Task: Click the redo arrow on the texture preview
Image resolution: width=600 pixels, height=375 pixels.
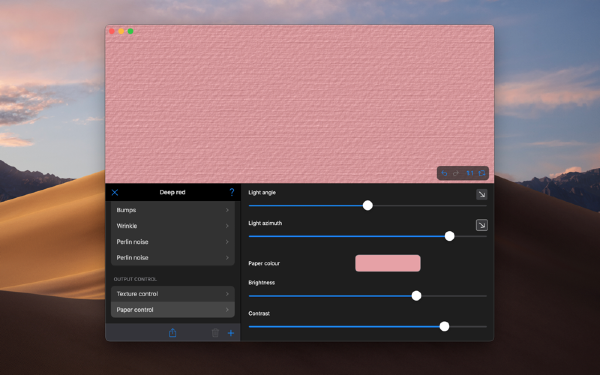Action: click(x=456, y=173)
